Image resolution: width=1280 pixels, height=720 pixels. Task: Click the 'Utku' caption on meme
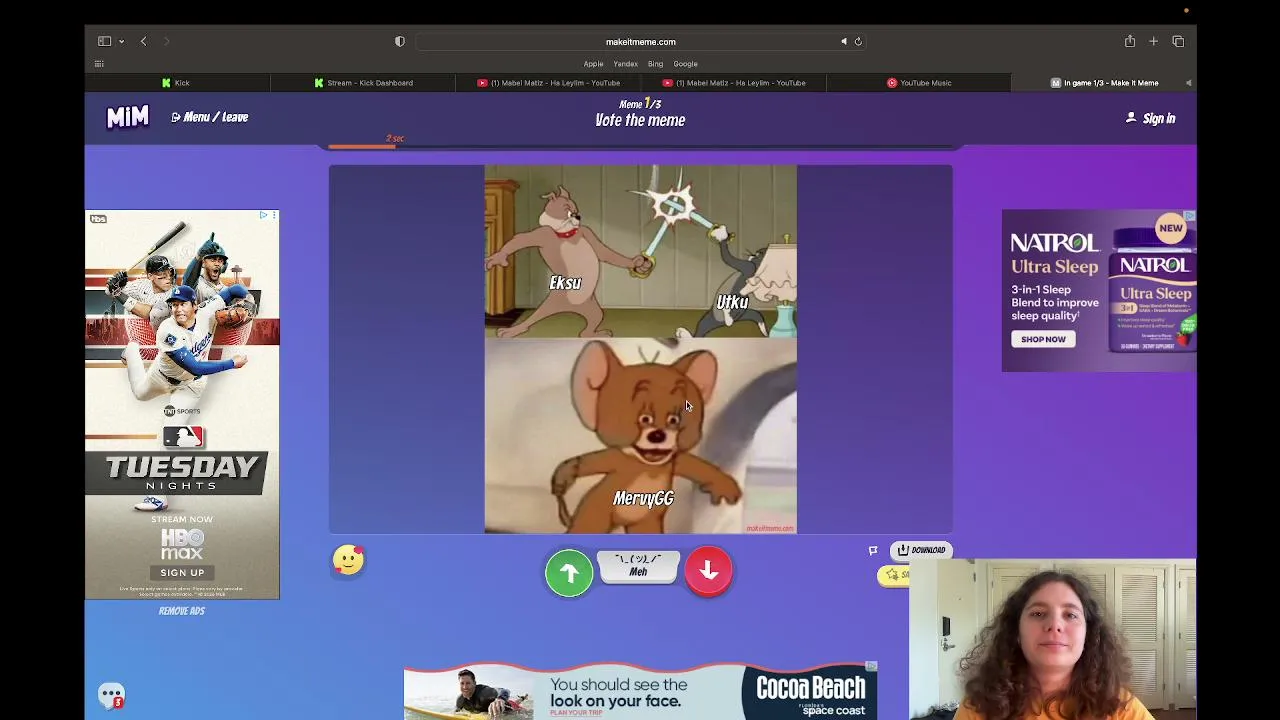[732, 301]
